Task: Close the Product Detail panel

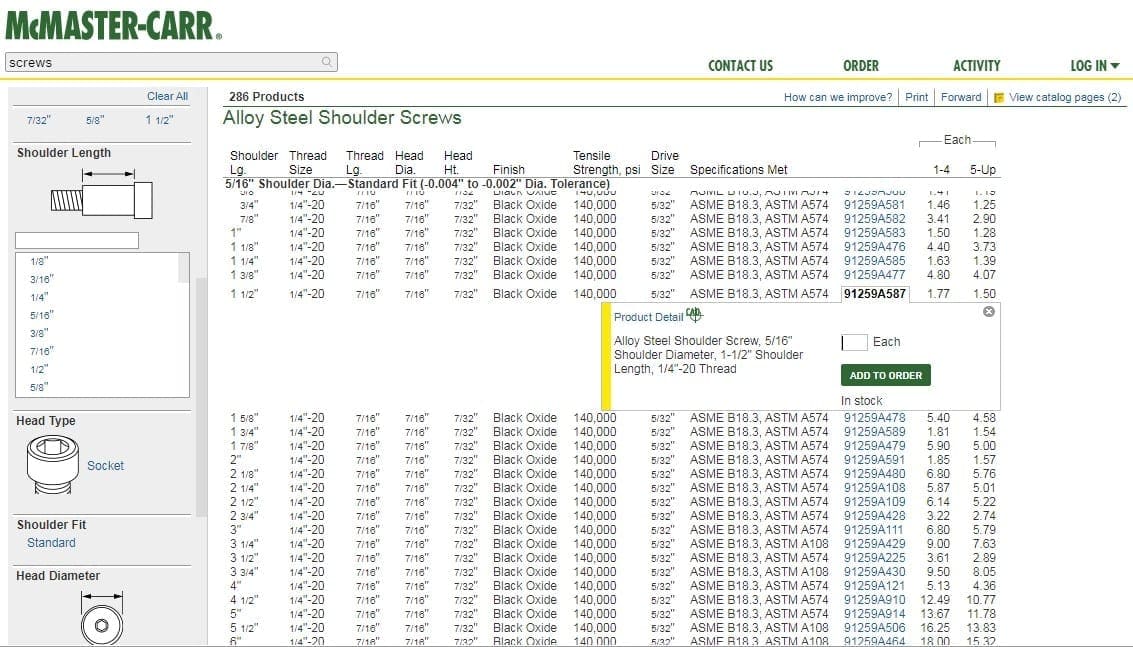Action: coord(988,312)
